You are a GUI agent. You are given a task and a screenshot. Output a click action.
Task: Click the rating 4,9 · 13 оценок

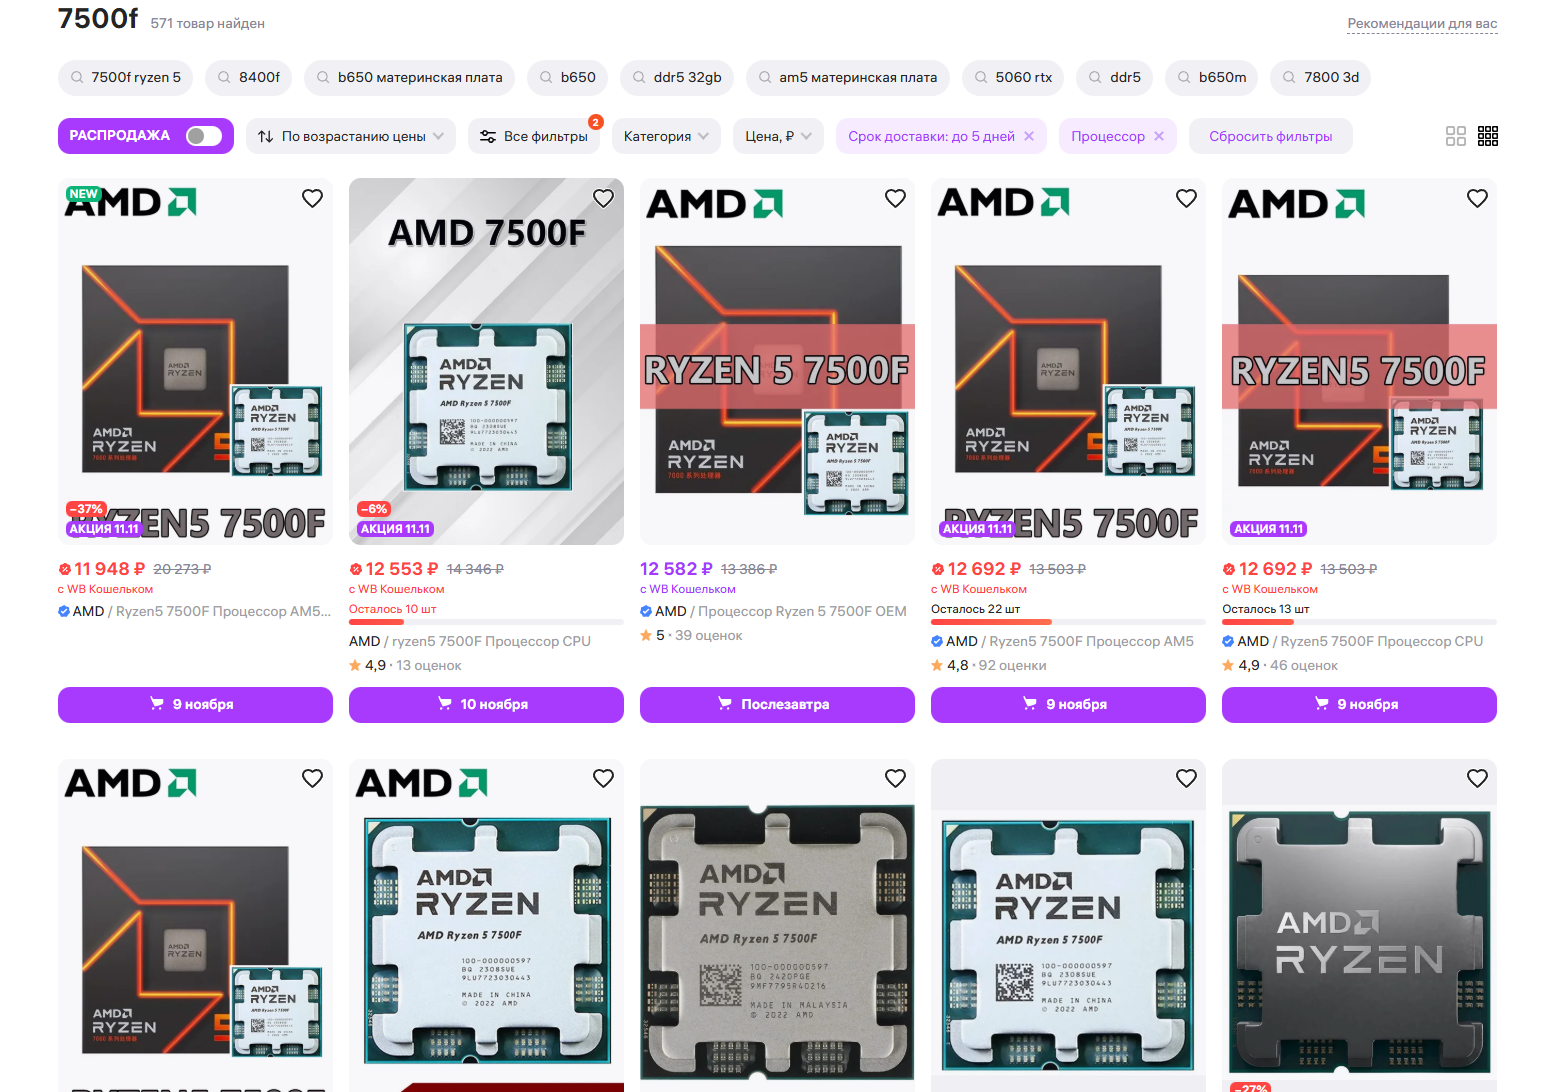click(x=405, y=665)
